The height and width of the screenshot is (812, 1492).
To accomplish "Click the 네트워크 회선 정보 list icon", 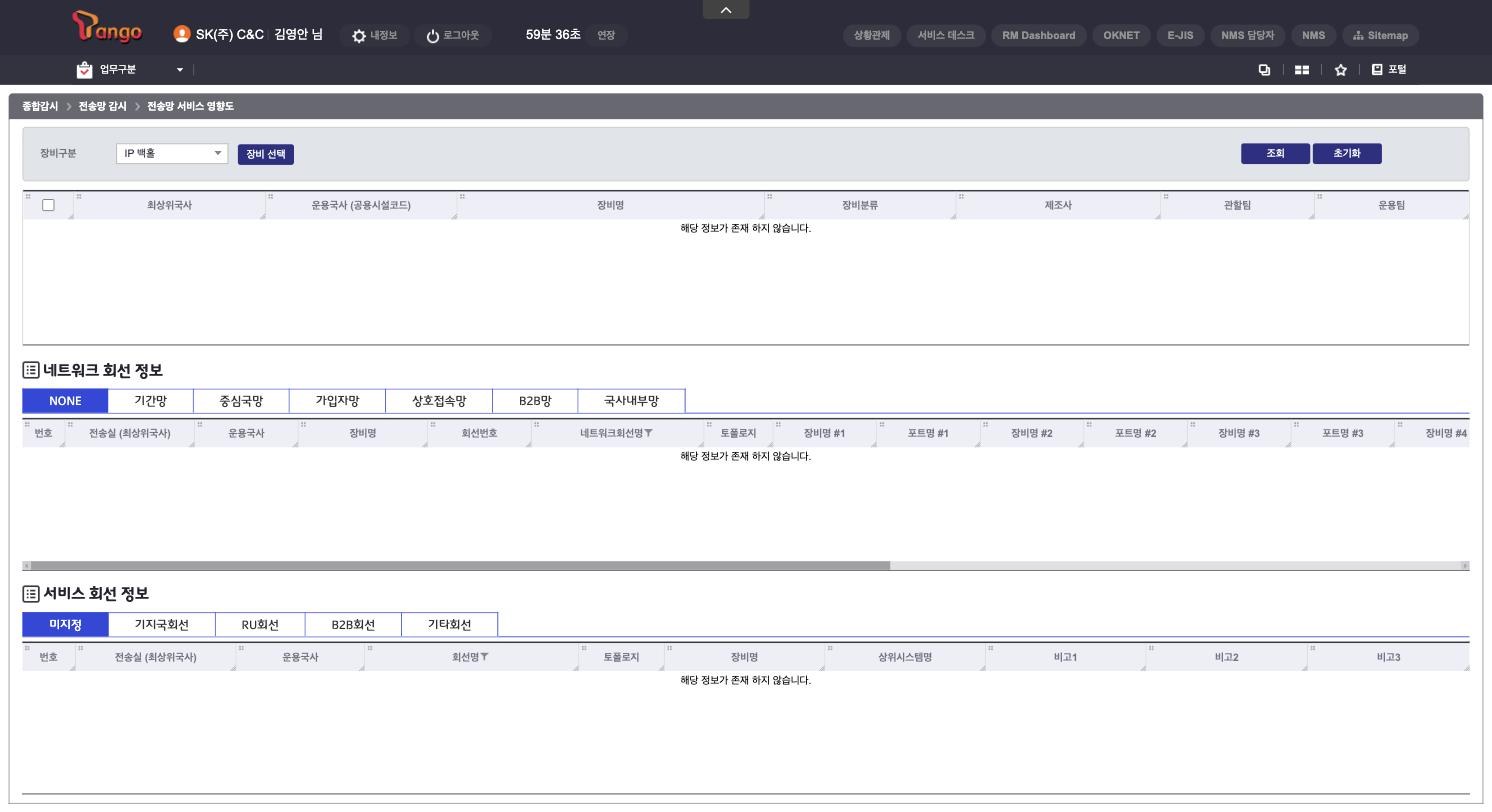I will click(x=31, y=371).
